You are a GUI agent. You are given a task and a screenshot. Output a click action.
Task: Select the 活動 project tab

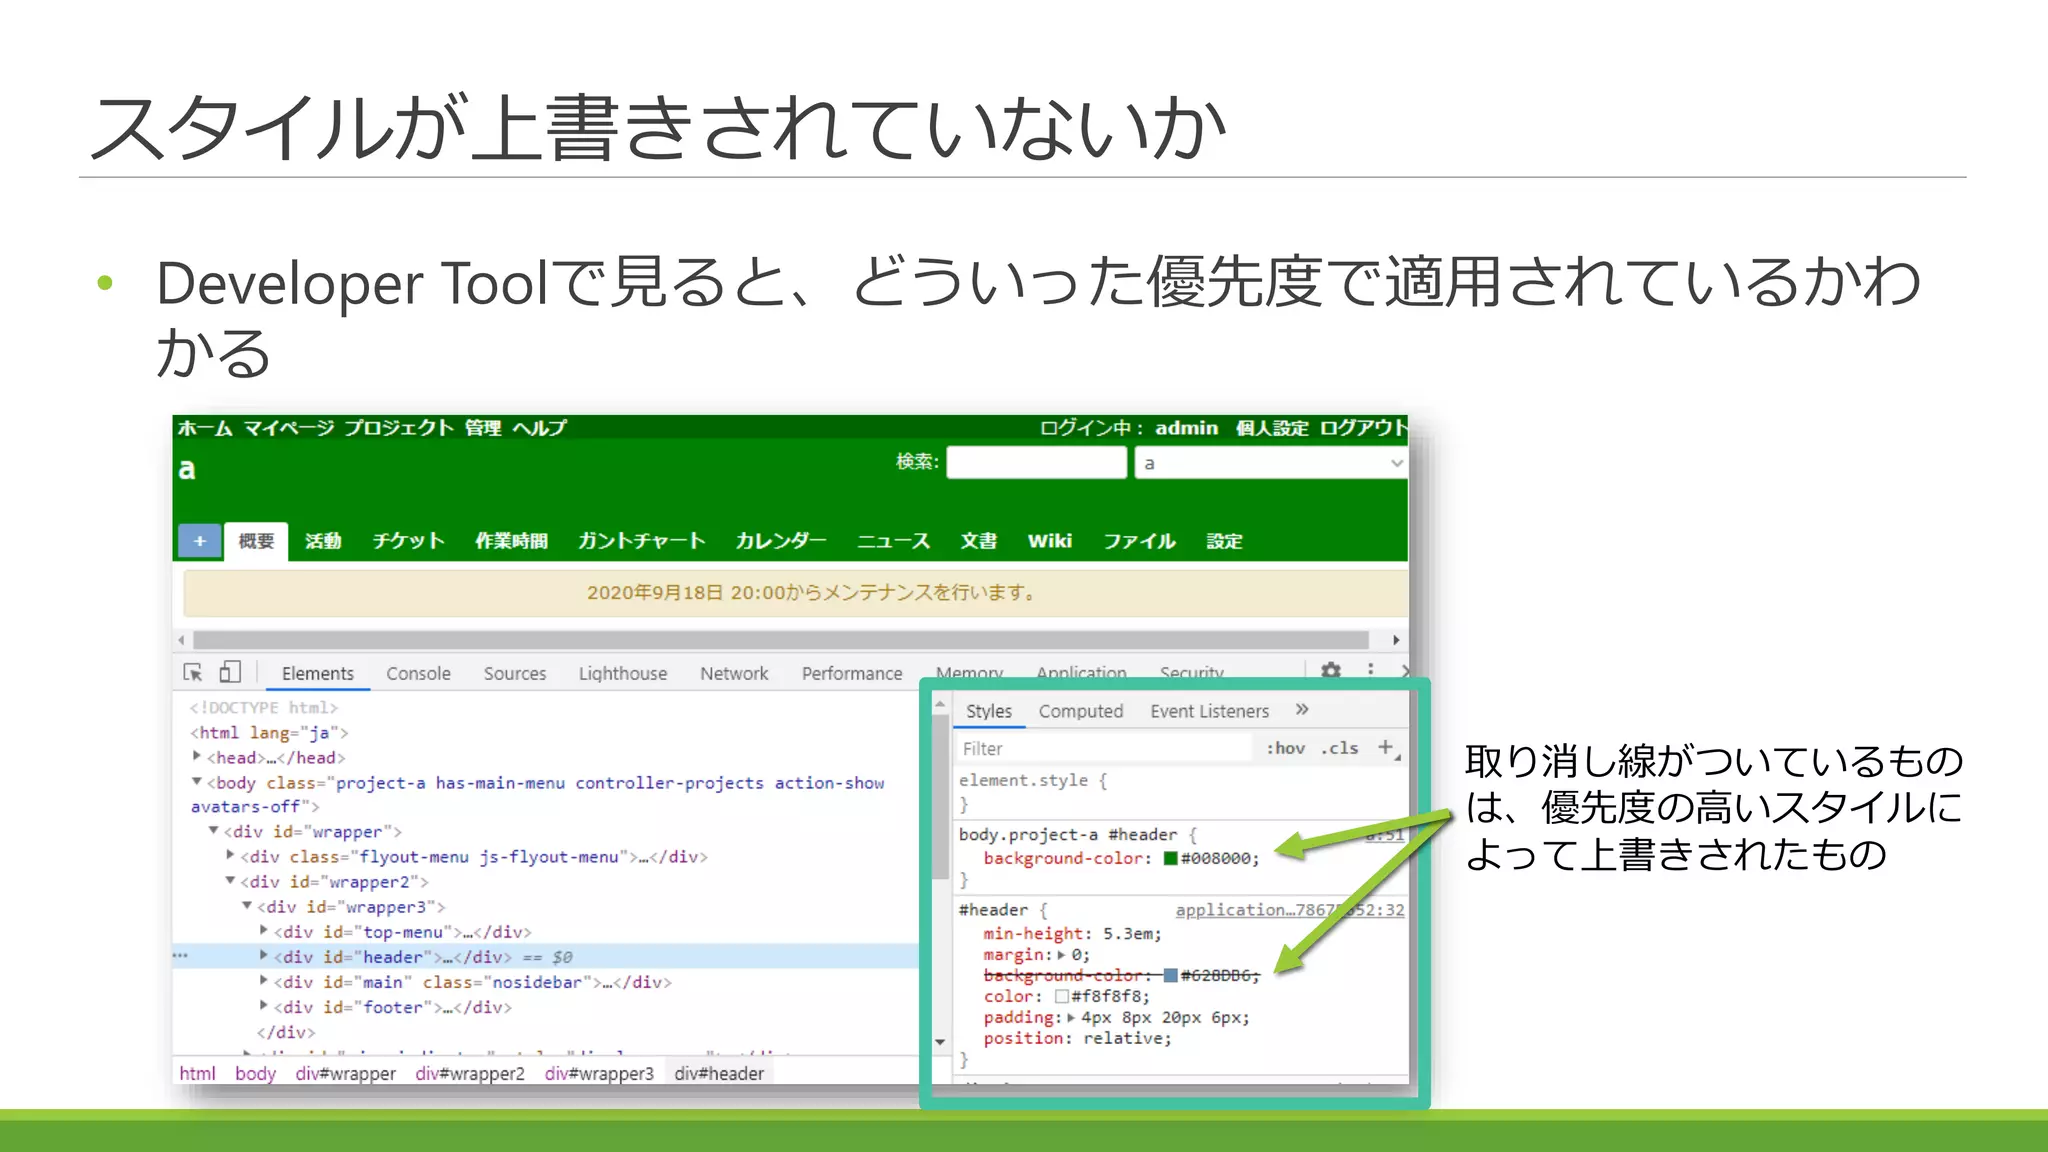[x=323, y=541]
